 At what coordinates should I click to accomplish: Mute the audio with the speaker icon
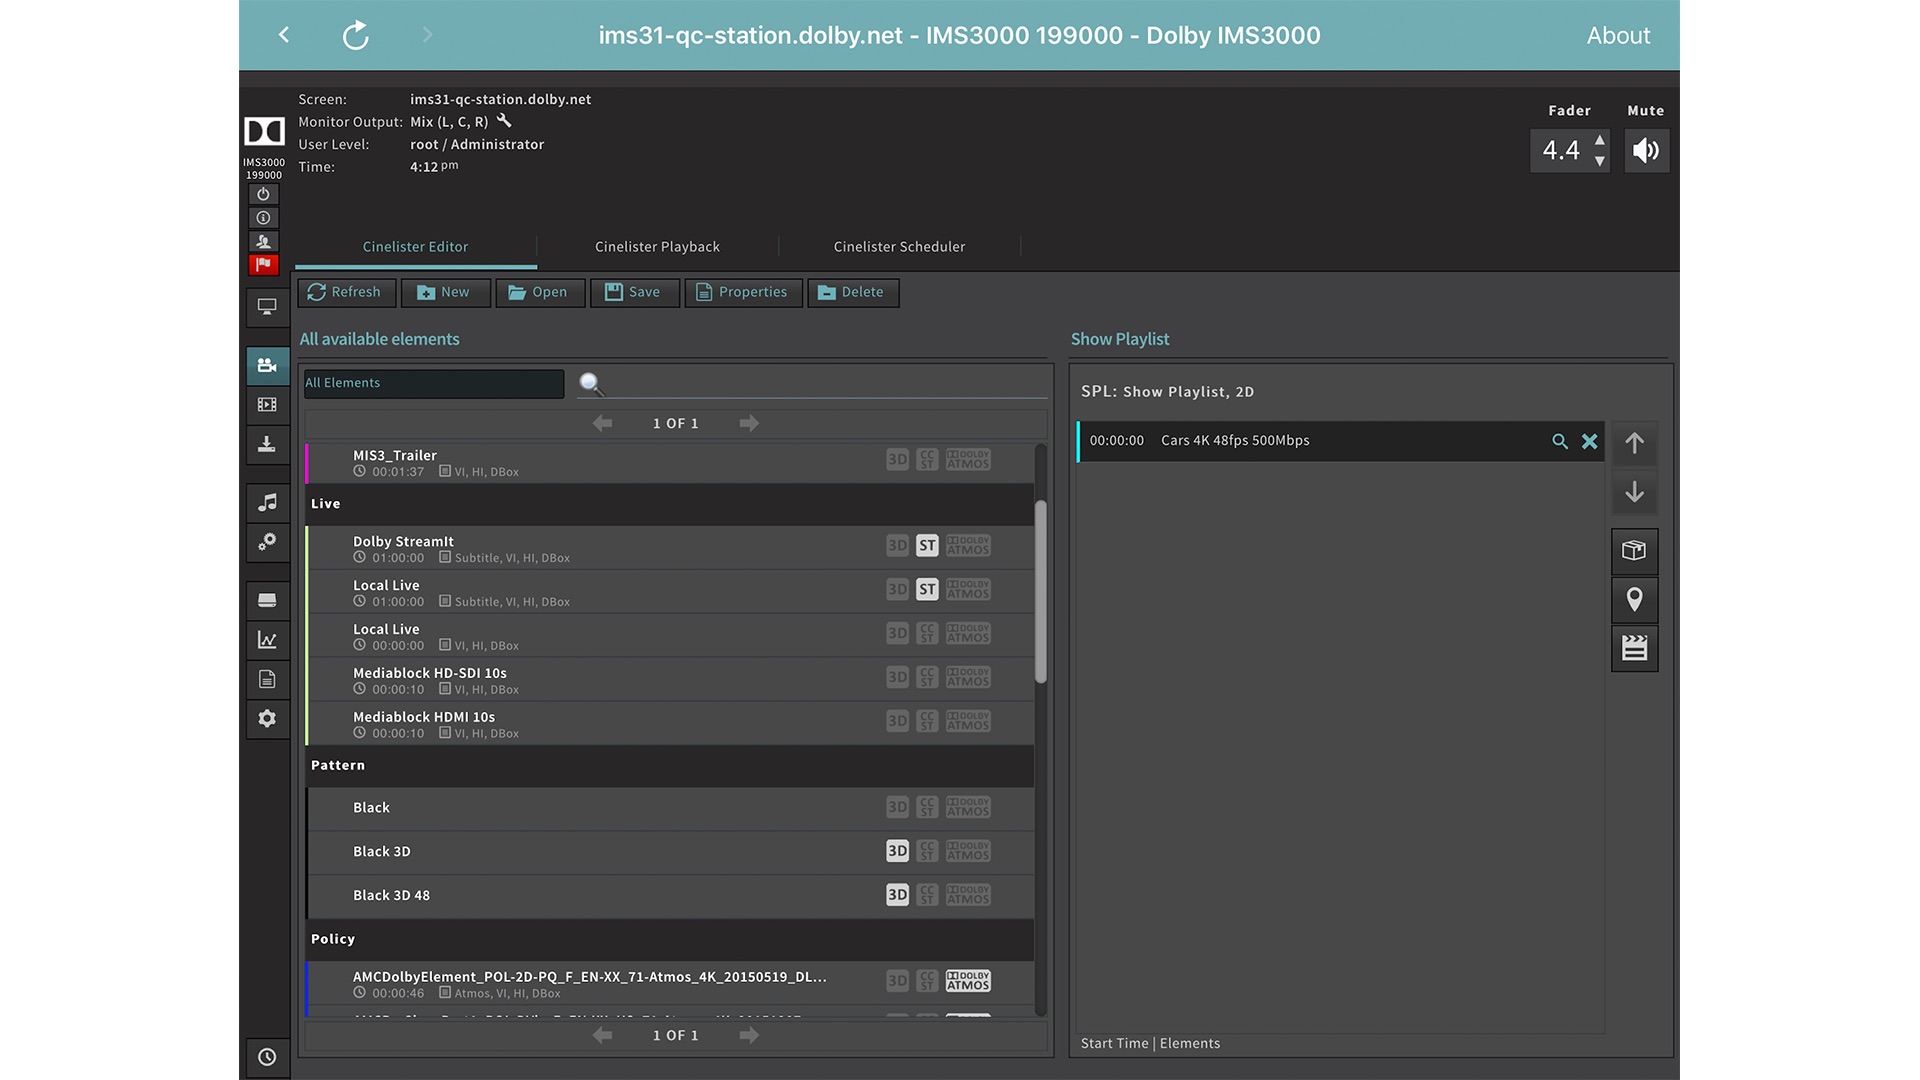coord(1646,150)
